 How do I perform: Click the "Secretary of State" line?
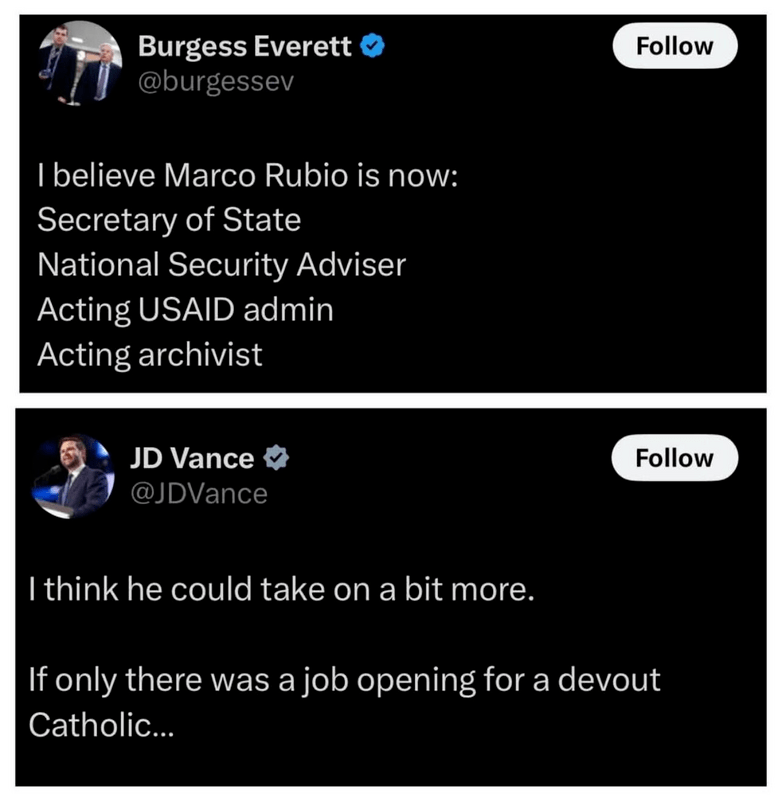click(x=169, y=220)
